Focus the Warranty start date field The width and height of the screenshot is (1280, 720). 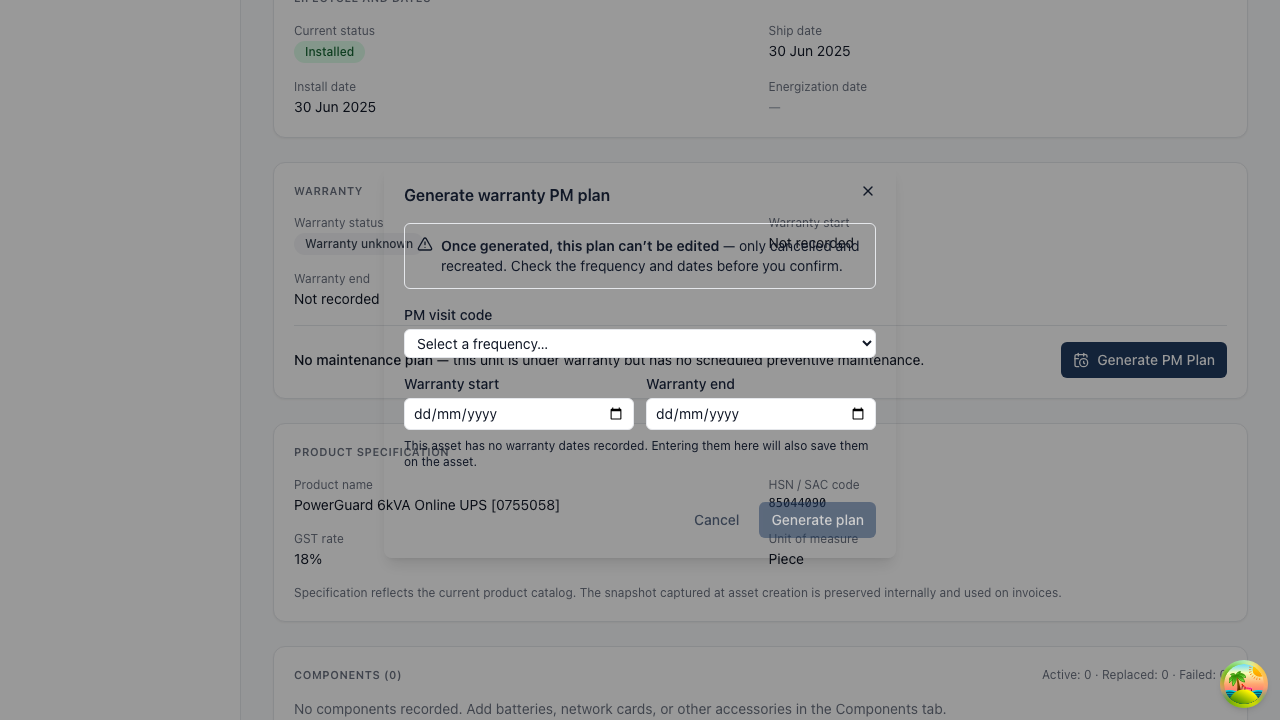point(519,414)
